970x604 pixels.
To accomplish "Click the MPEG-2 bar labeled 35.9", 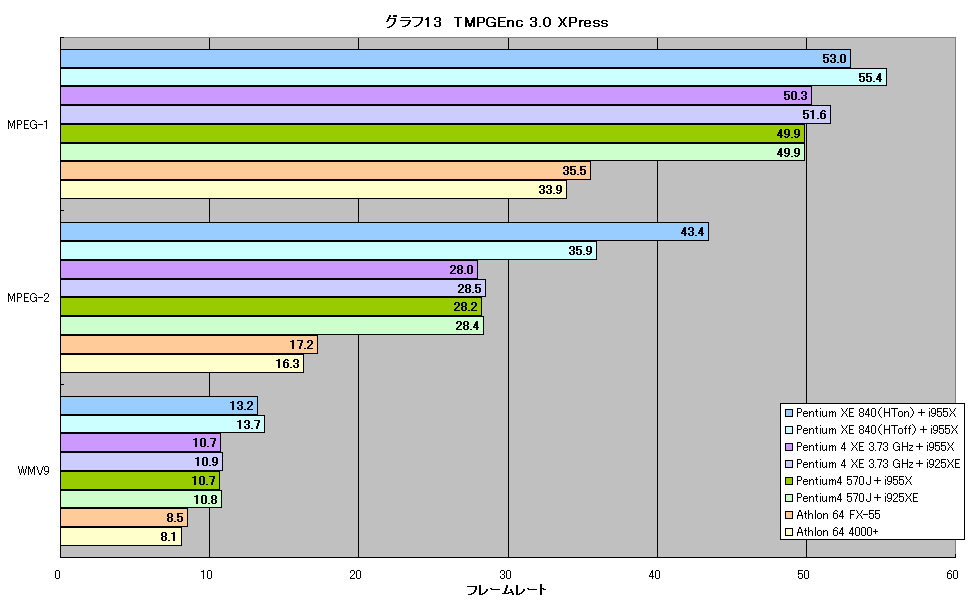I will 328,251.
